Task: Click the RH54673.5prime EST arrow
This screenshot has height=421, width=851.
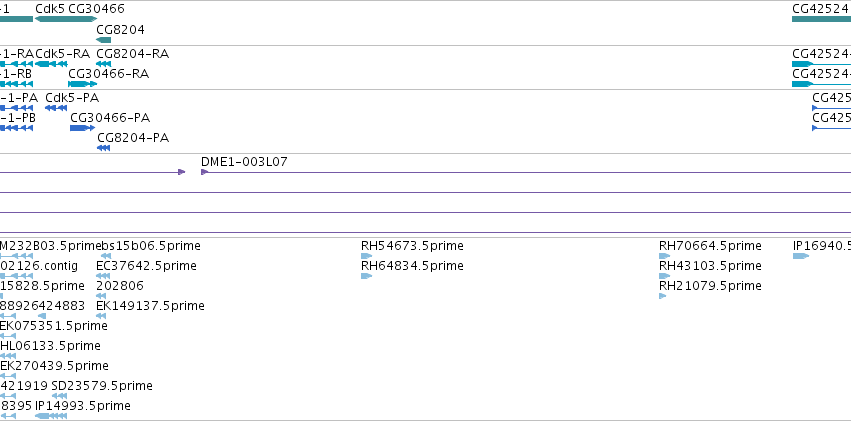Action: tap(367, 256)
